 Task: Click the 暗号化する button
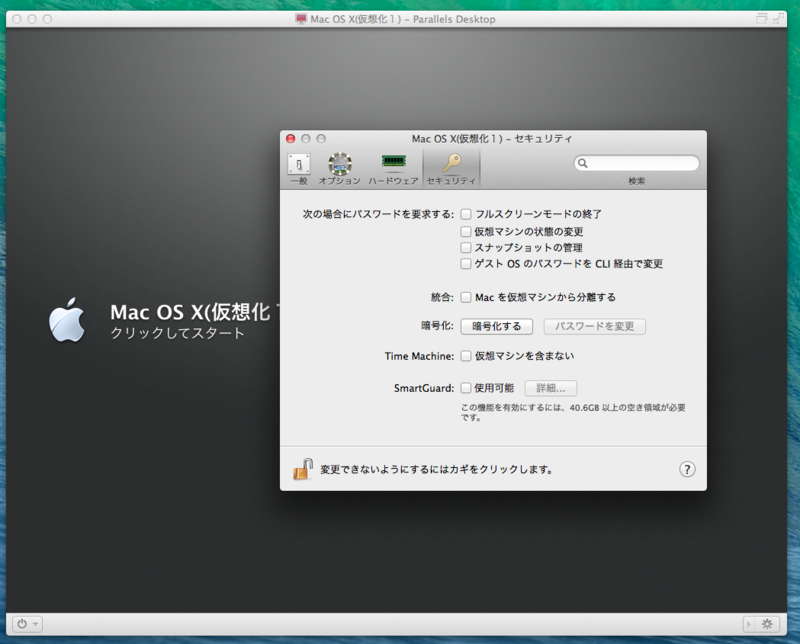pos(496,326)
